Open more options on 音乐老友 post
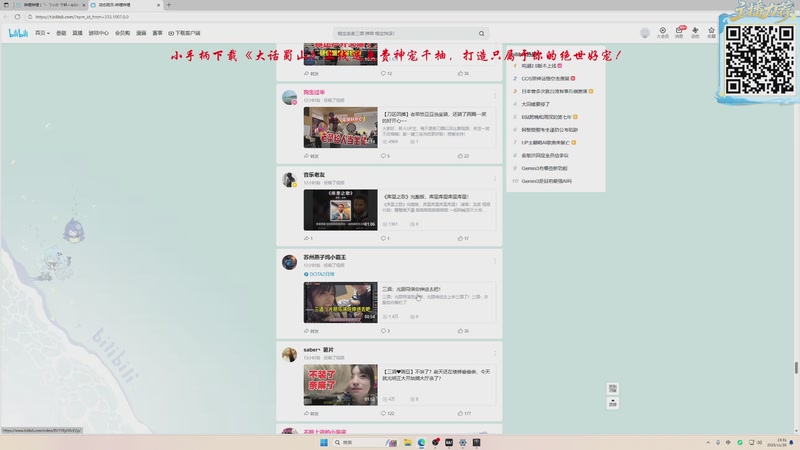Image resolution: width=800 pixels, height=450 pixels. click(494, 179)
